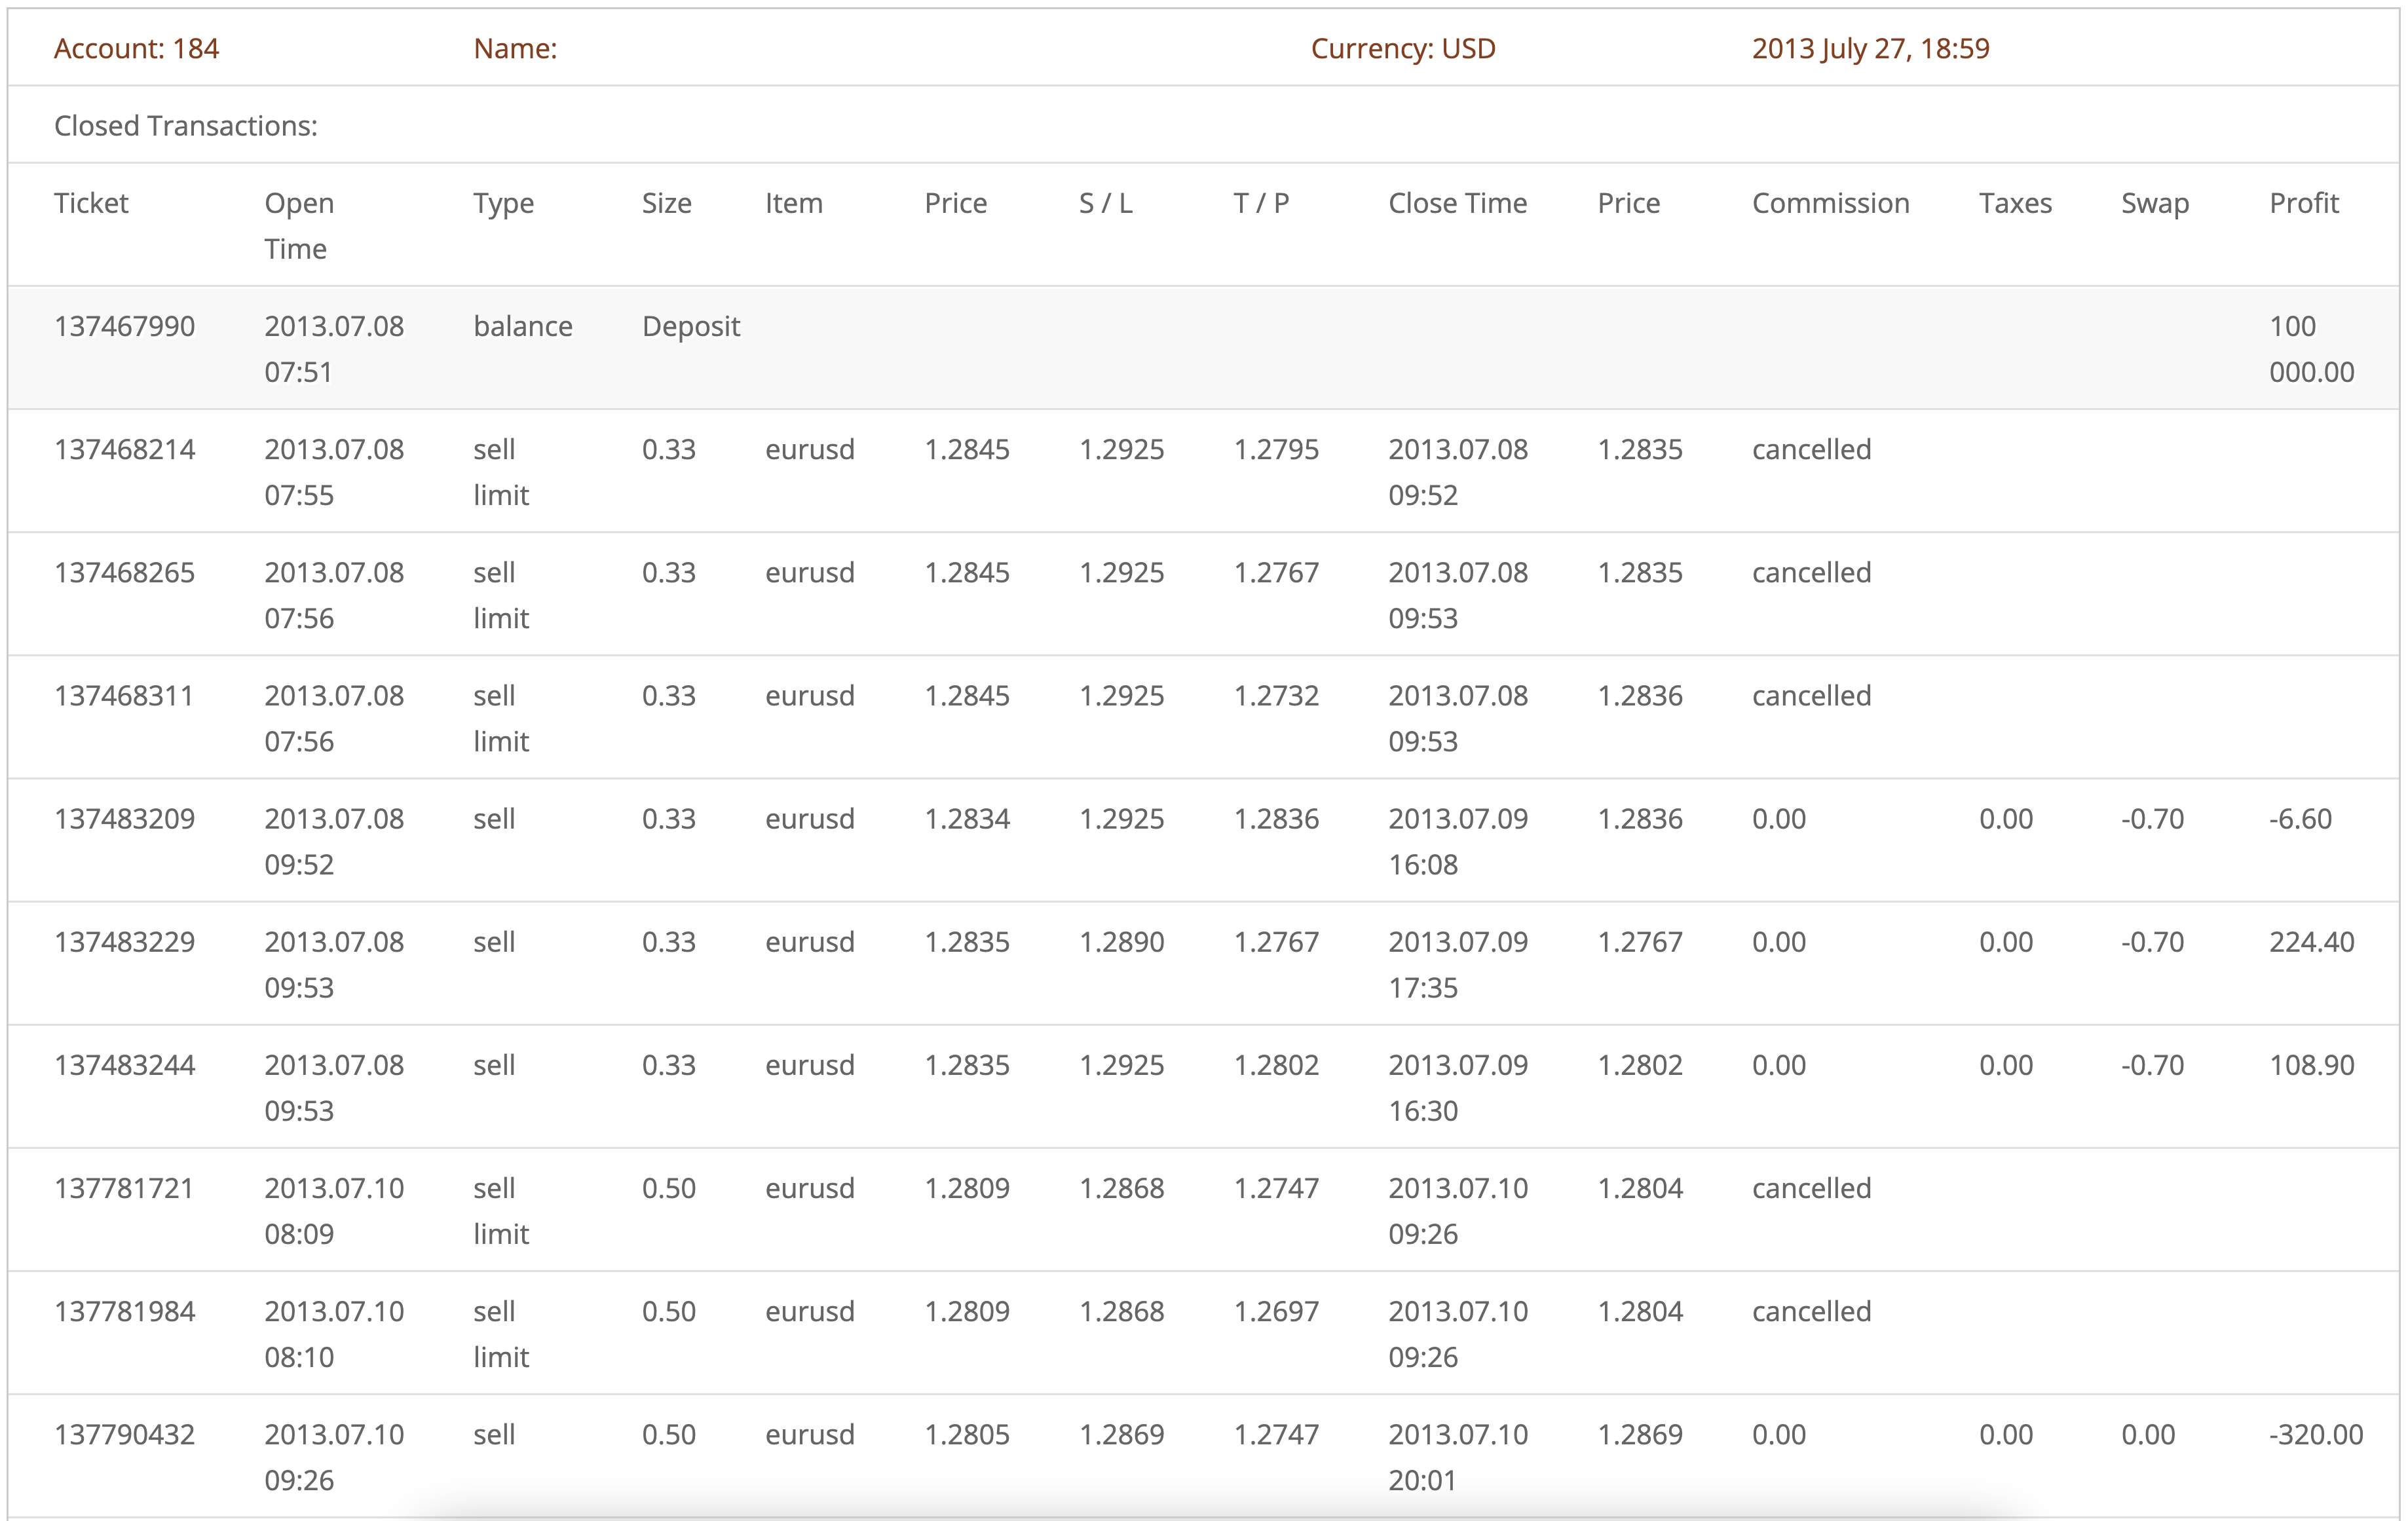Click the Close Time column header
The height and width of the screenshot is (1521, 2408).
point(1457,203)
